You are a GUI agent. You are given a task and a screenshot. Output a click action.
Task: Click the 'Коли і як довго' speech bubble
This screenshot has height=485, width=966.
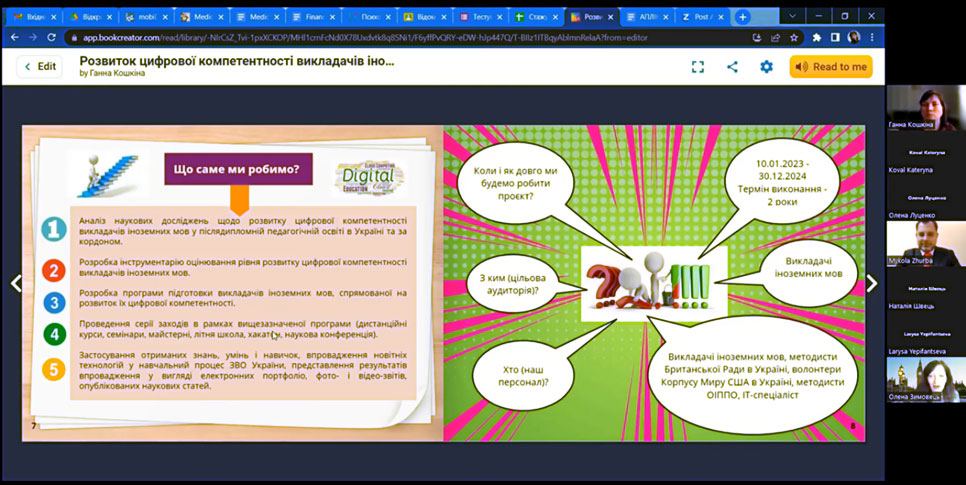516,183
